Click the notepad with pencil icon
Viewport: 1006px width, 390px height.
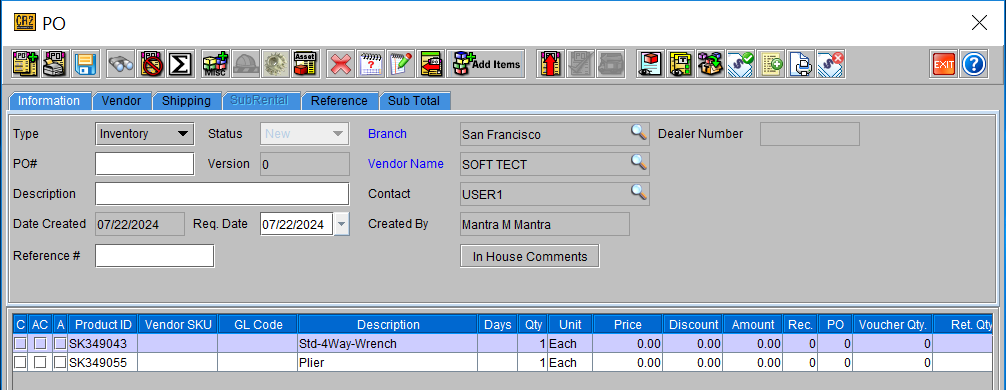click(x=400, y=64)
